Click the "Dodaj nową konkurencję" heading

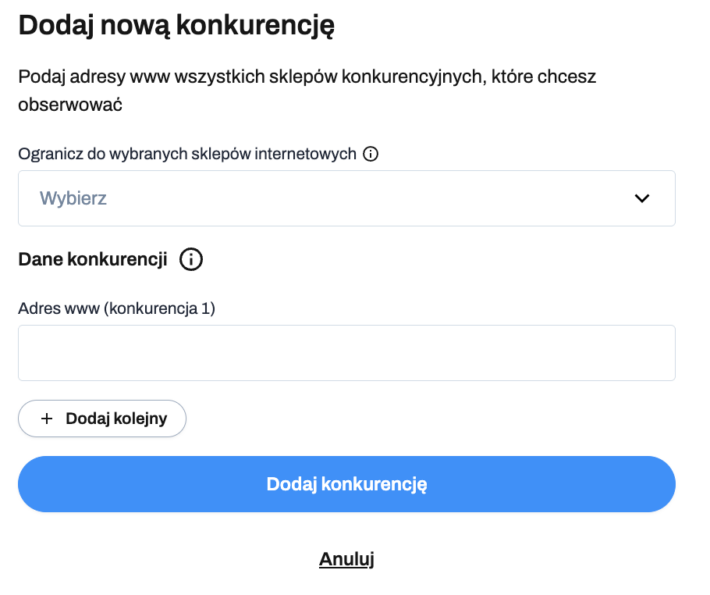click(x=176, y=27)
